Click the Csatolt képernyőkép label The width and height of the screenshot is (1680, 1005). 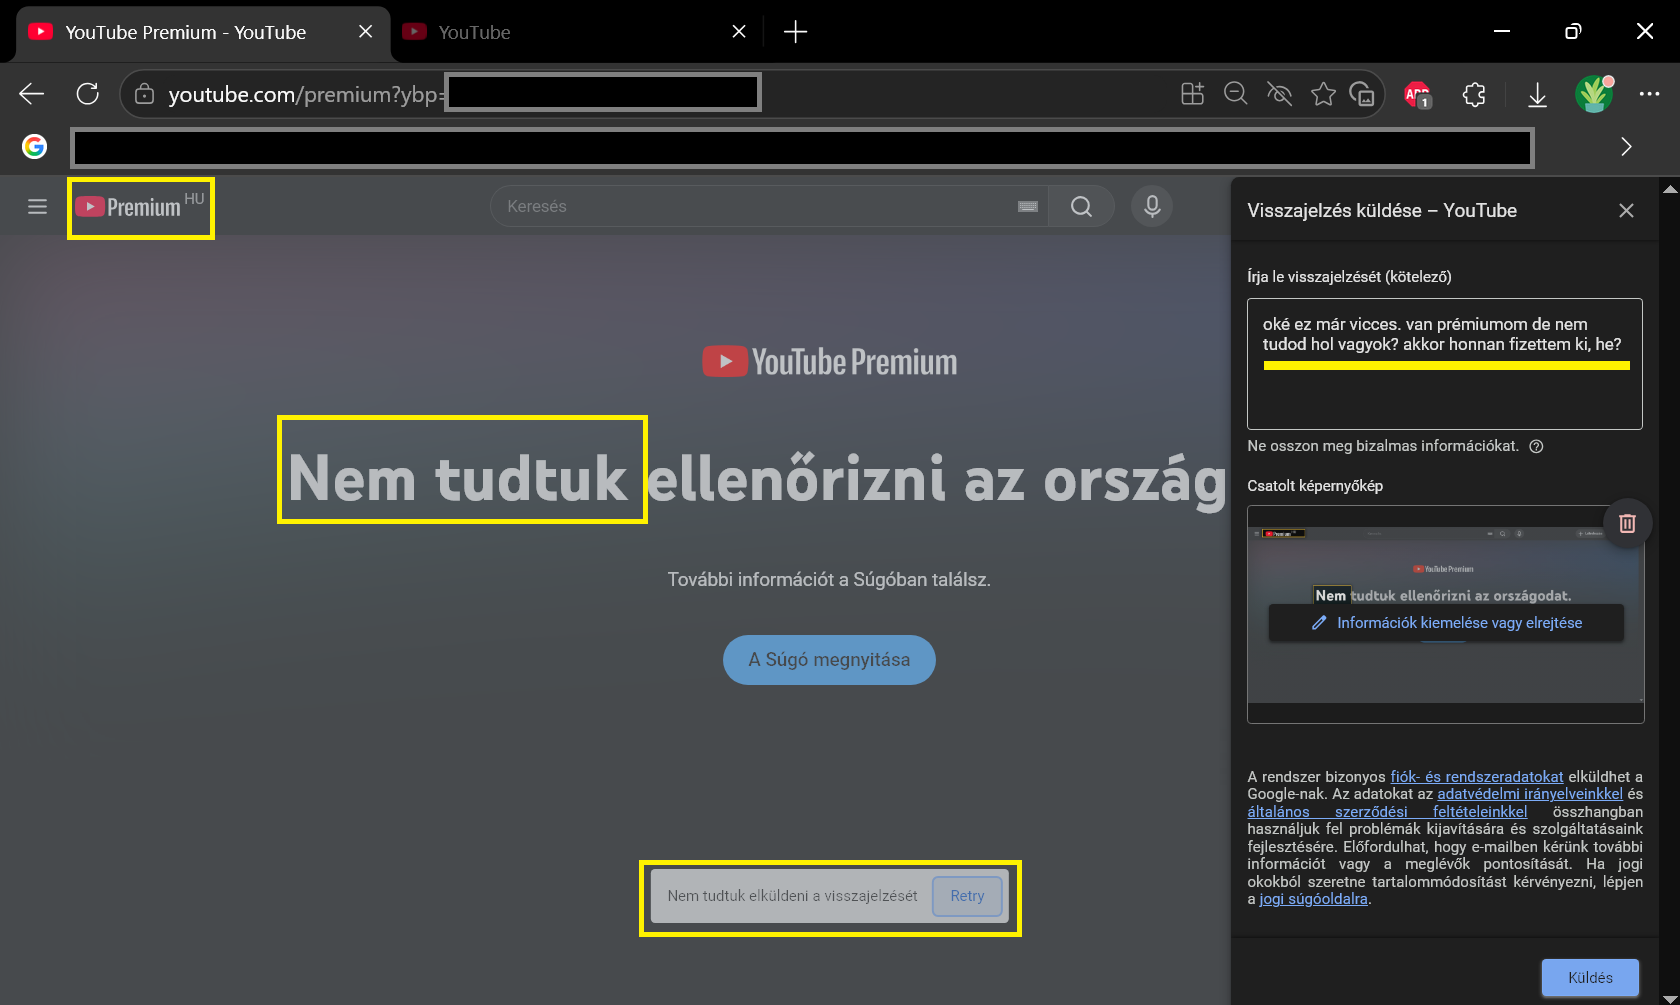[x=1315, y=486]
